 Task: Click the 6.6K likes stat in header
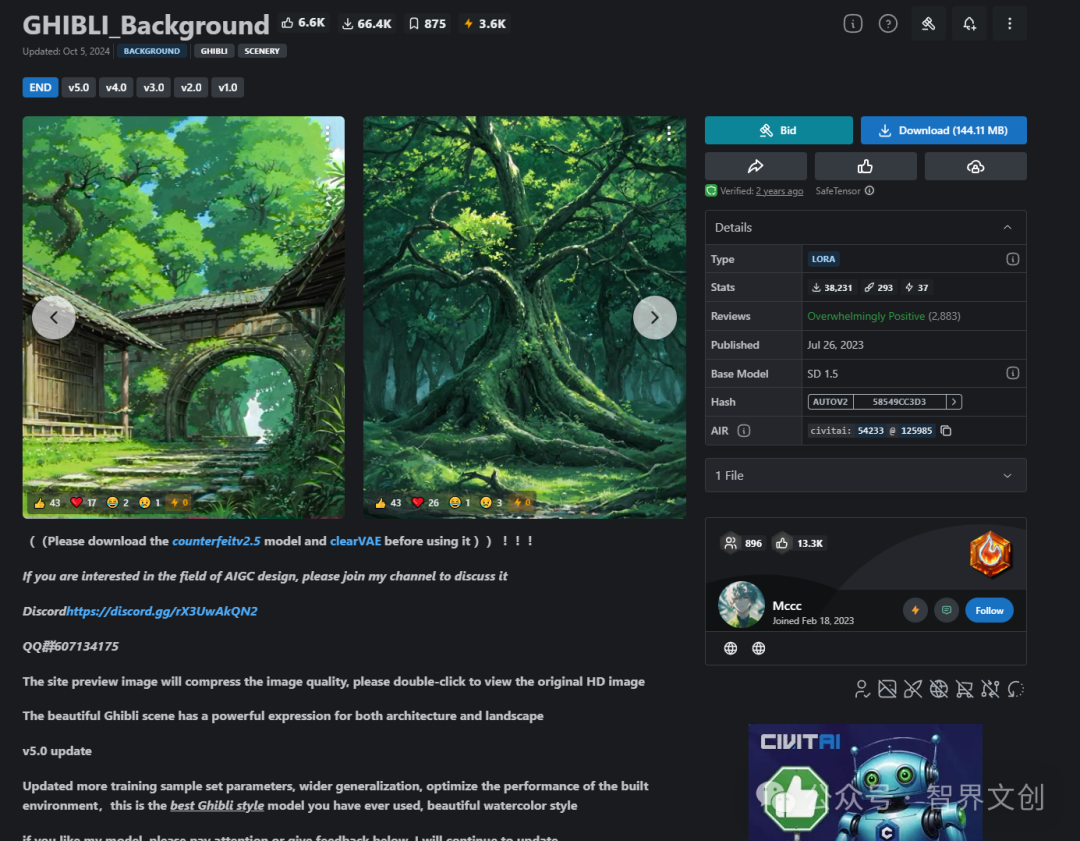pos(303,23)
